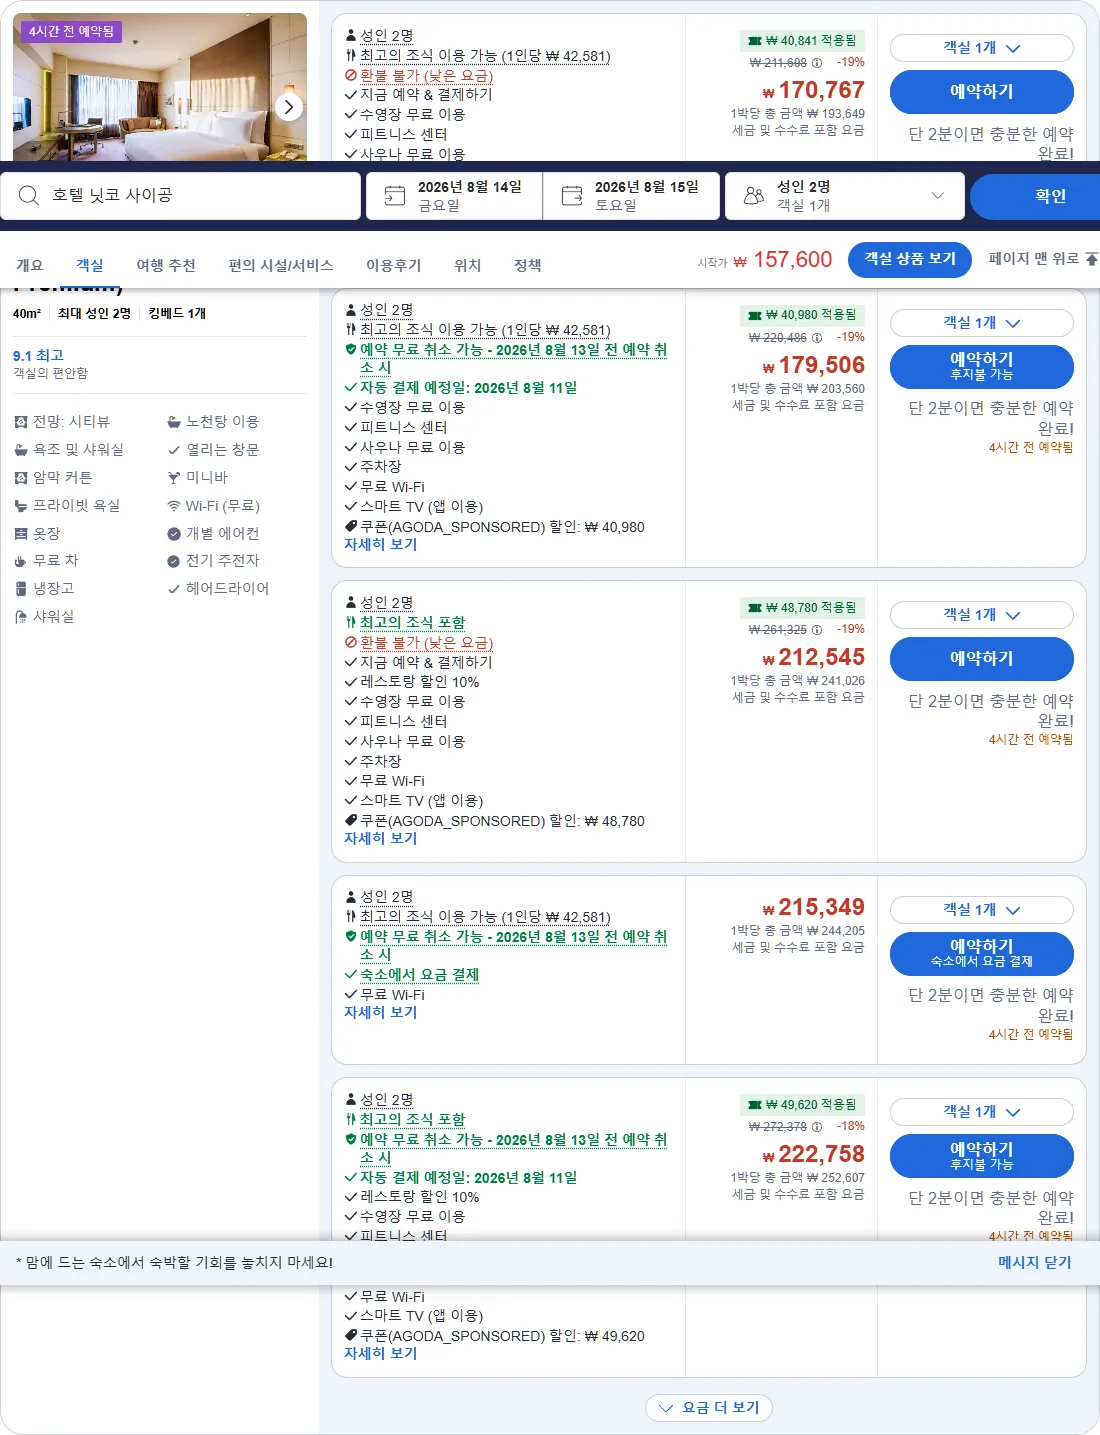Book the ₩179,506 pay-later offer
This screenshot has height=1435, width=1100.
click(x=982, y=366)
